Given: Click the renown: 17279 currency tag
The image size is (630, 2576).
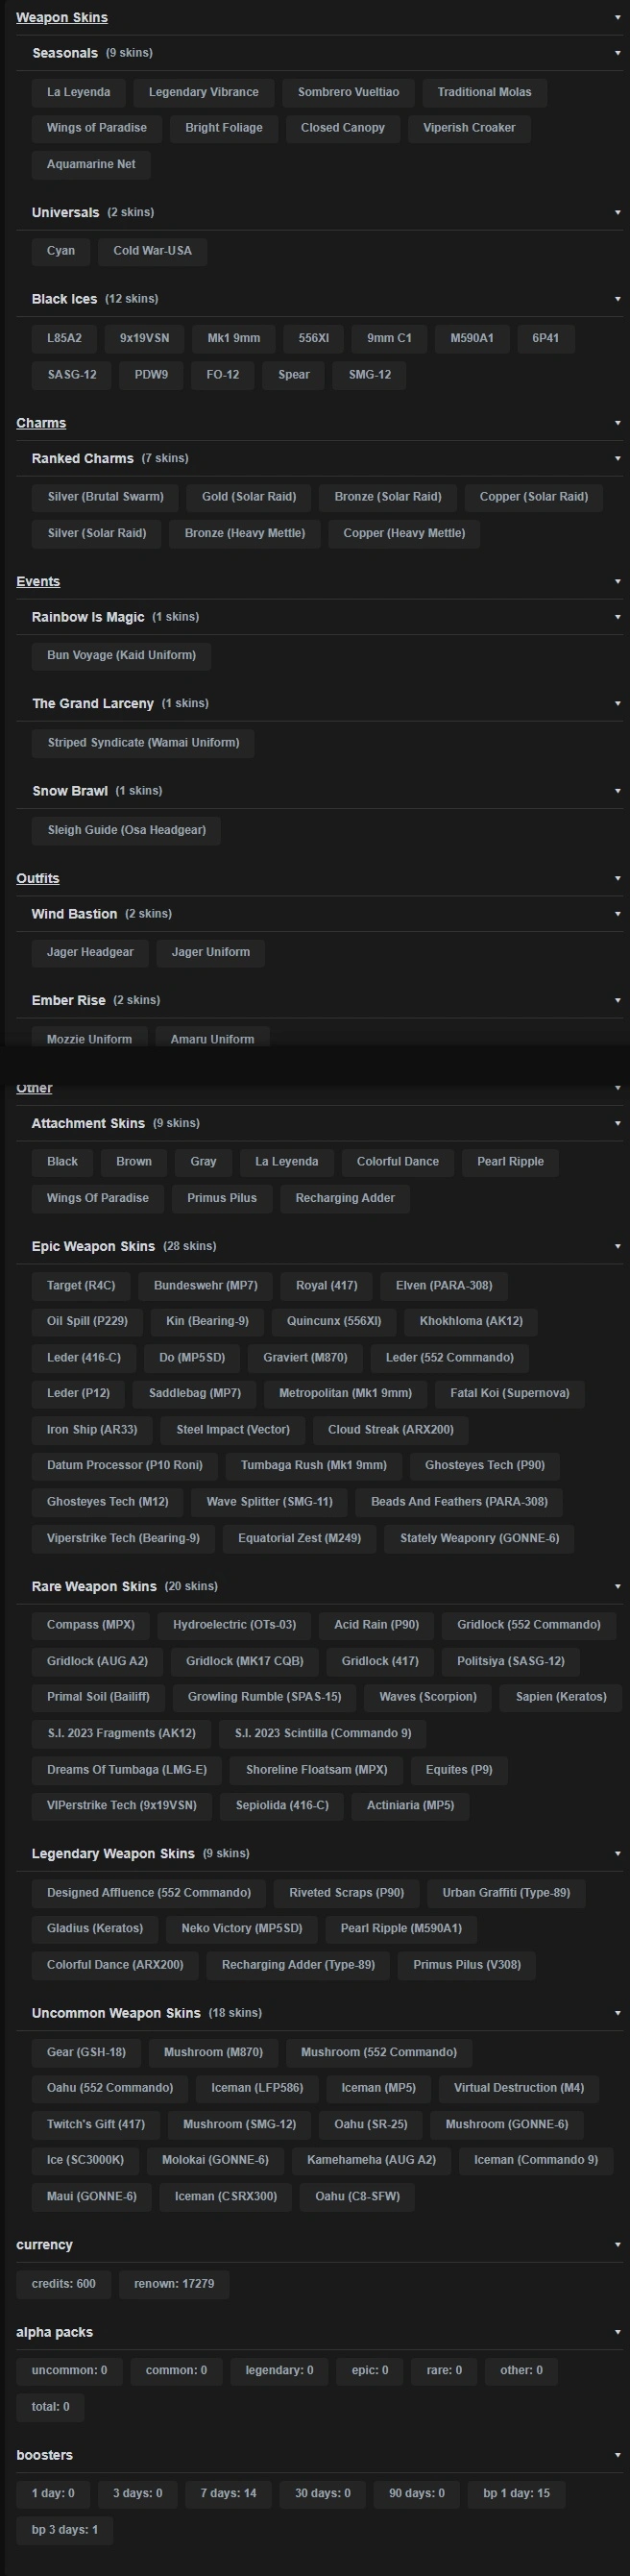Looking at the screenshot, I should point(174,2284).
